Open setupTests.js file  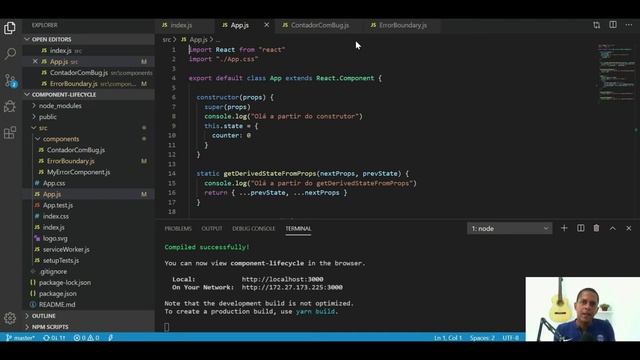pos(89,260)
